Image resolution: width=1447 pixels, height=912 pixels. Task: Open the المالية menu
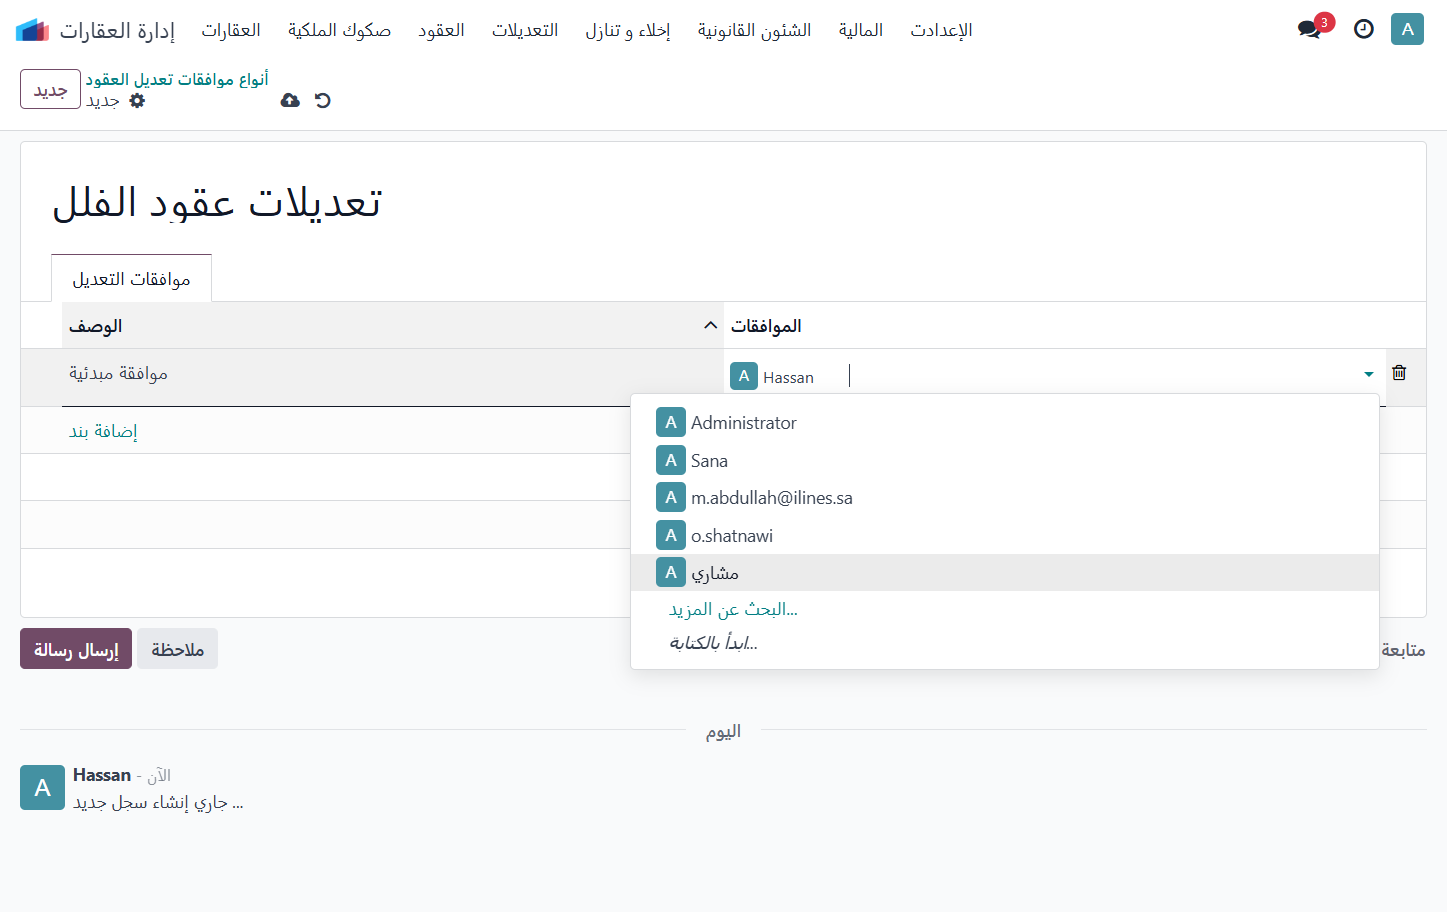click(861, 30)
